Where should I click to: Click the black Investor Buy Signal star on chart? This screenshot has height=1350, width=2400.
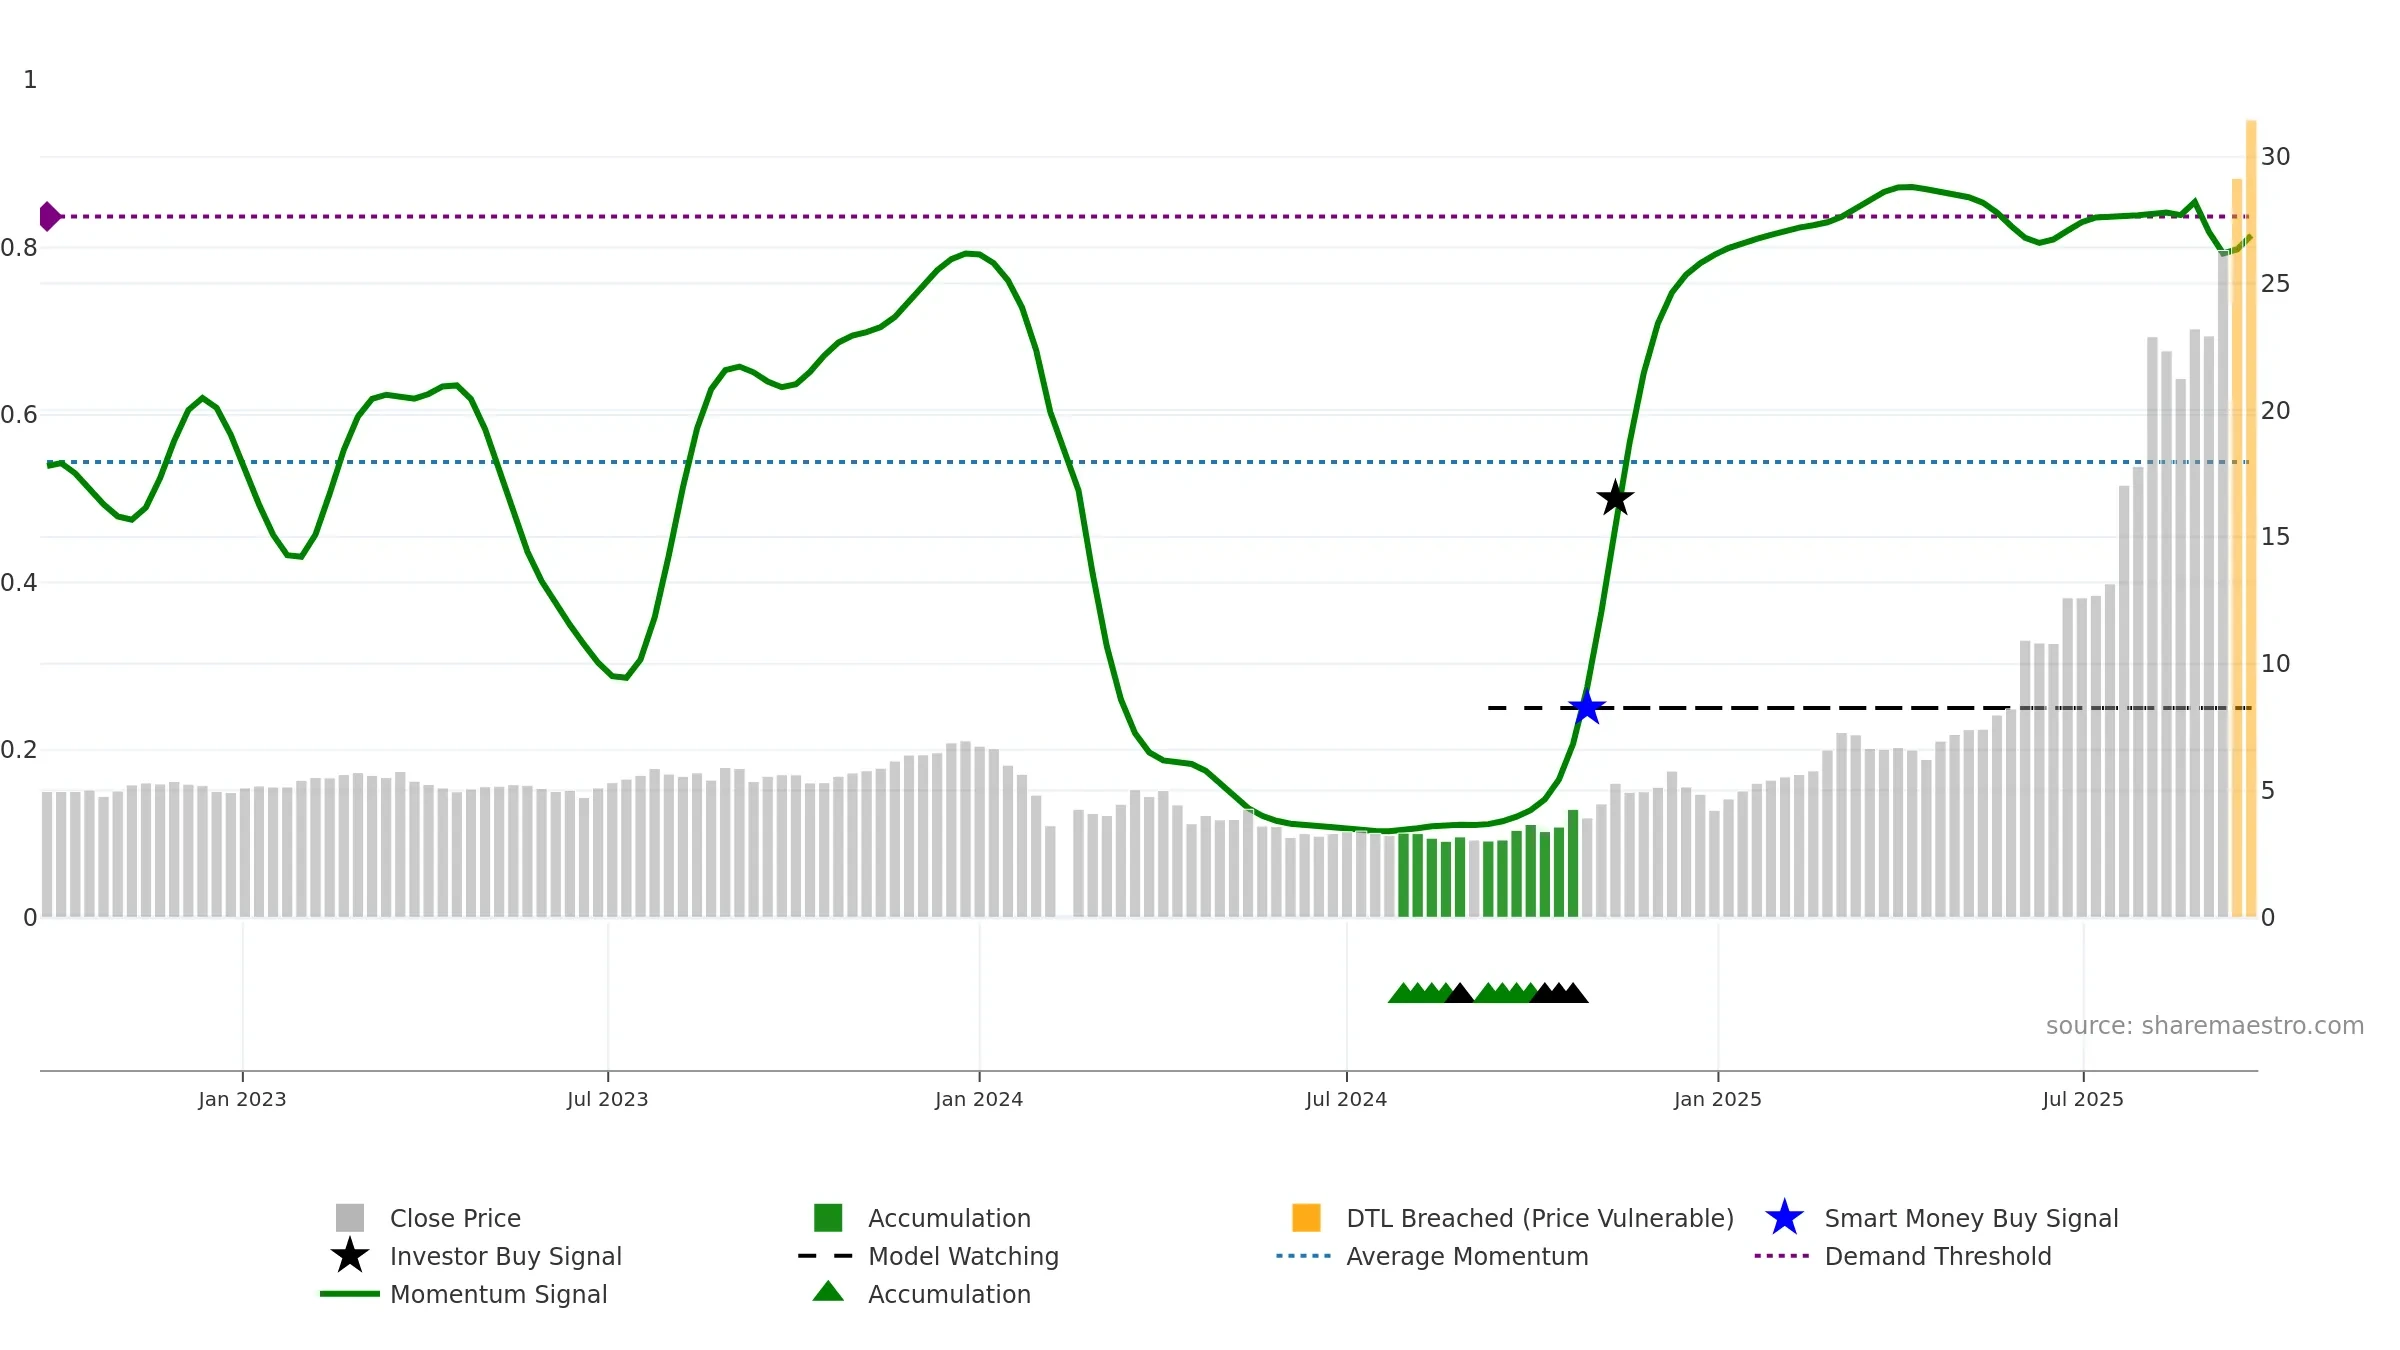click(1615, 498)
